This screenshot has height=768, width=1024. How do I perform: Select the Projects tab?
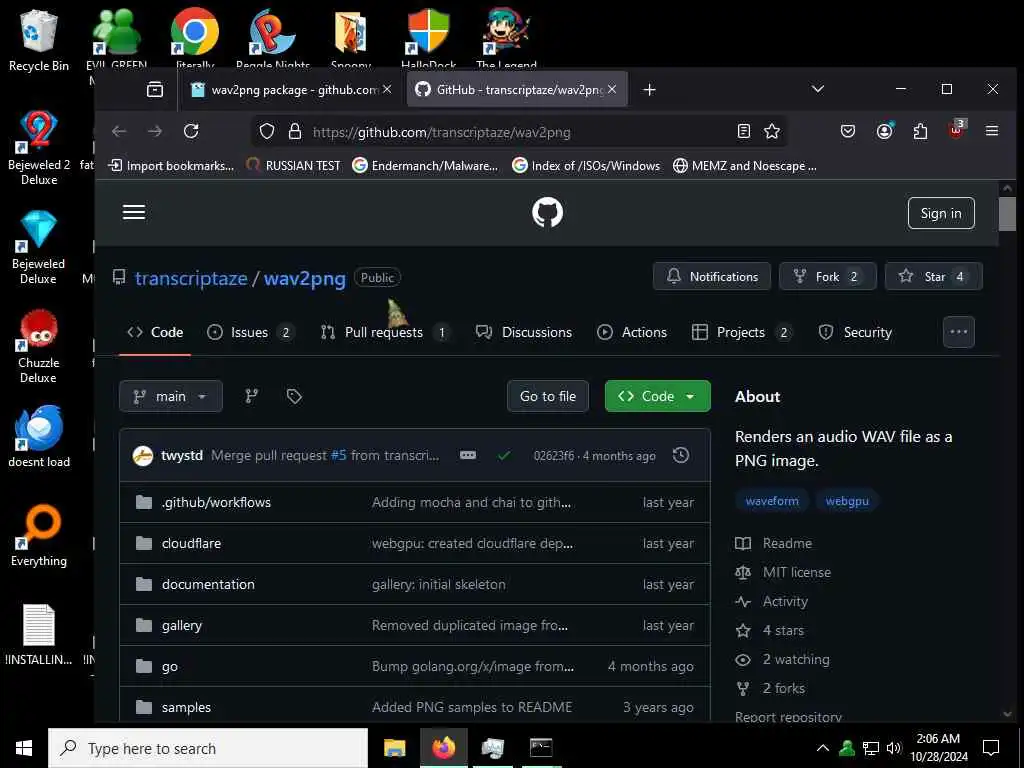(741, 332)
